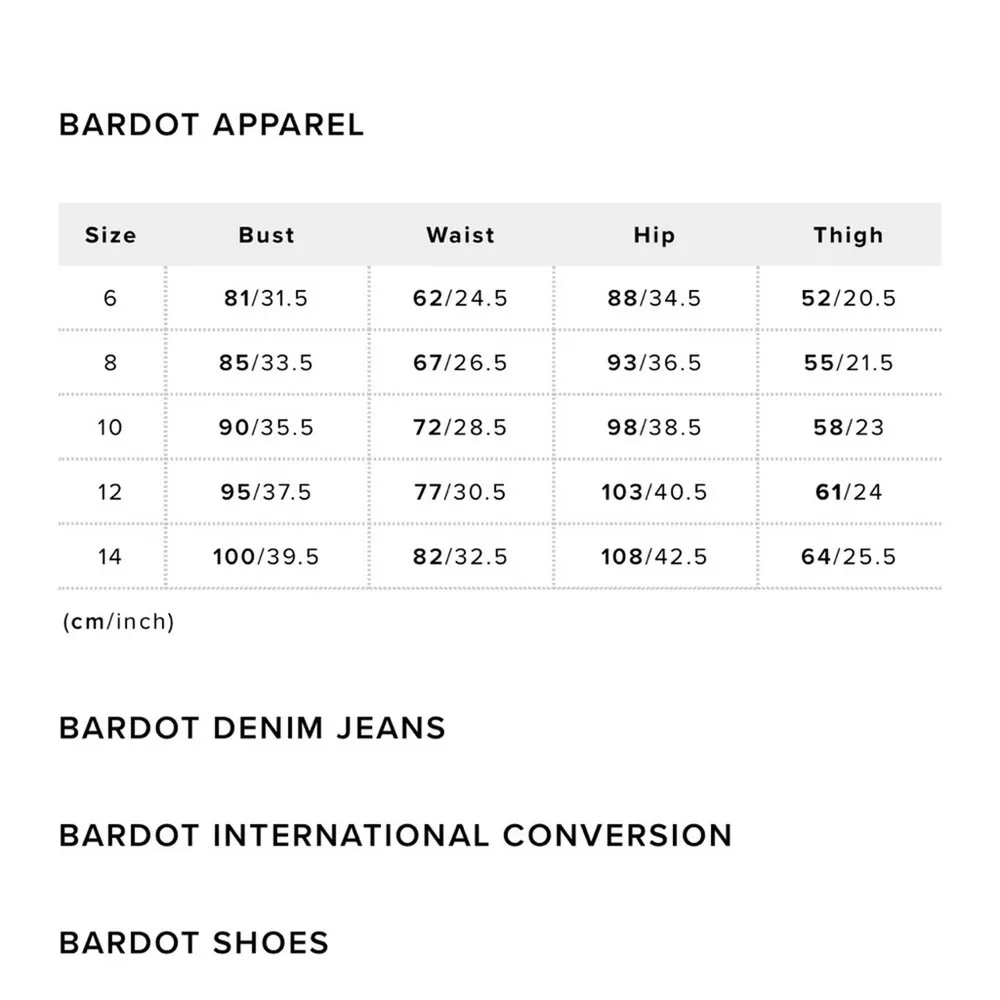Click the (cm/inch) unit note

(118, 622)
